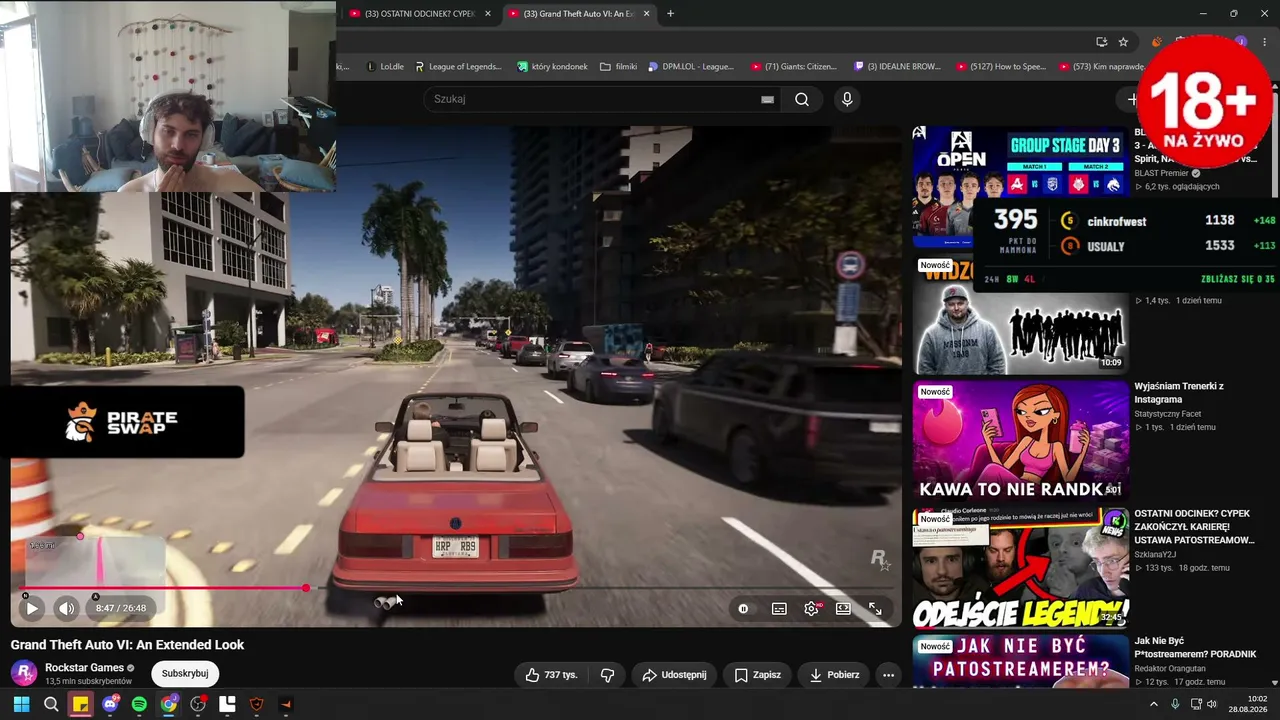Click the install app icon in address bar
This screenshot has width=1280, height=720.
tap(1101, 42)
